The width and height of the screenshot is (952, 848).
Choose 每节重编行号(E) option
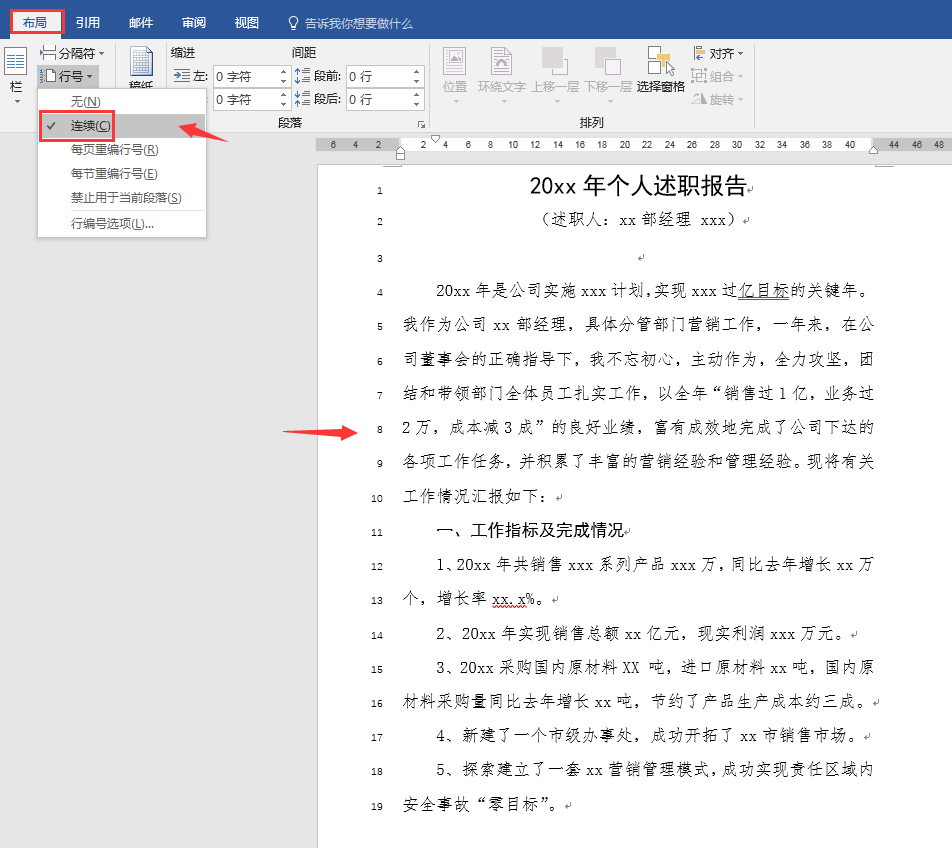coord(122,174)
